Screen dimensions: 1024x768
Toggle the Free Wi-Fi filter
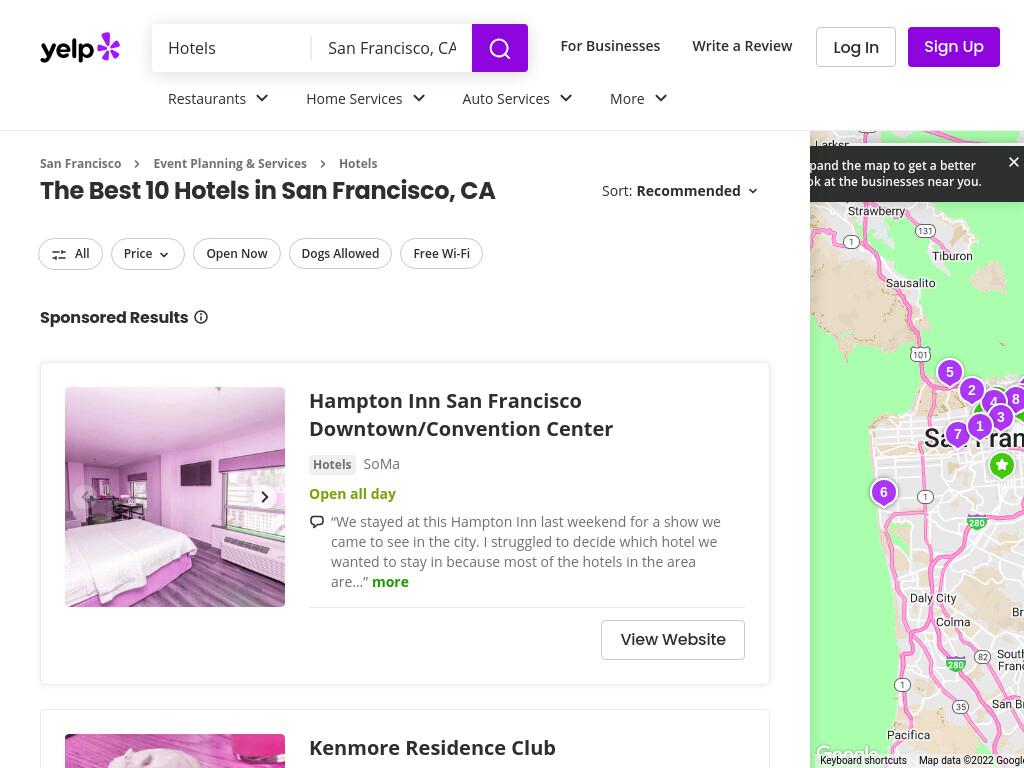pos(441,253)
